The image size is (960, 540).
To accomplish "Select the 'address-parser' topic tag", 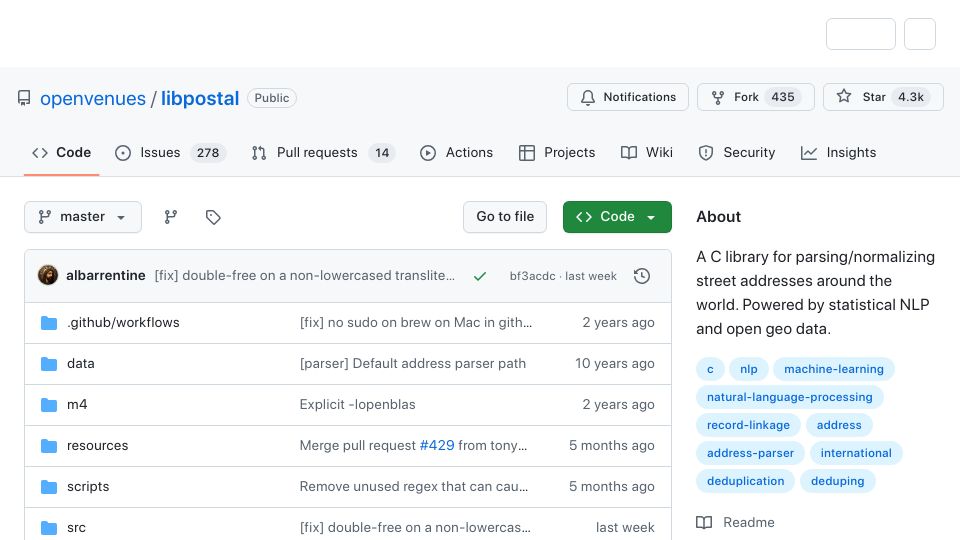I will pyautogui.click(x=750, y=454).
